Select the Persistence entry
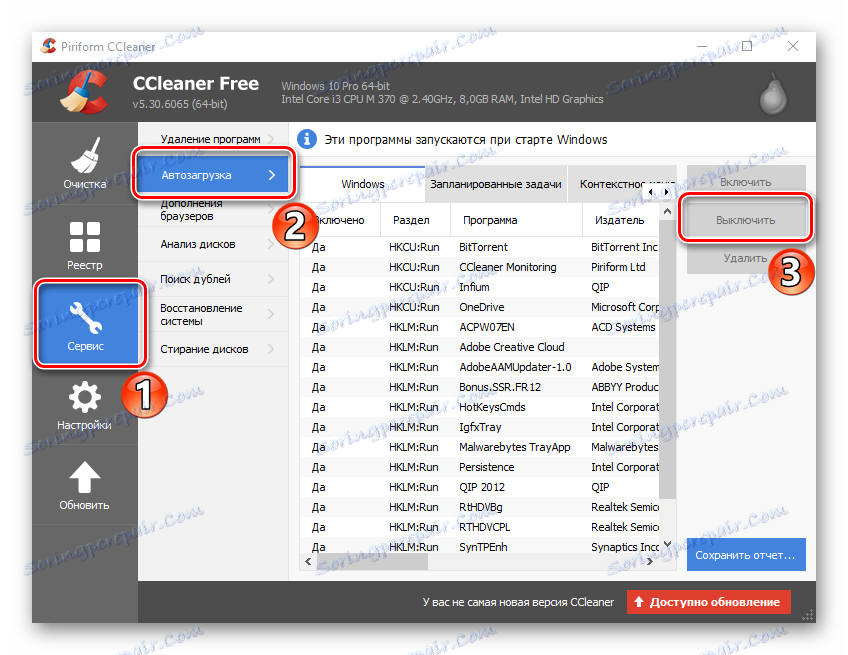848x655 pixels. pyautogui.click(x=480, y=467)
